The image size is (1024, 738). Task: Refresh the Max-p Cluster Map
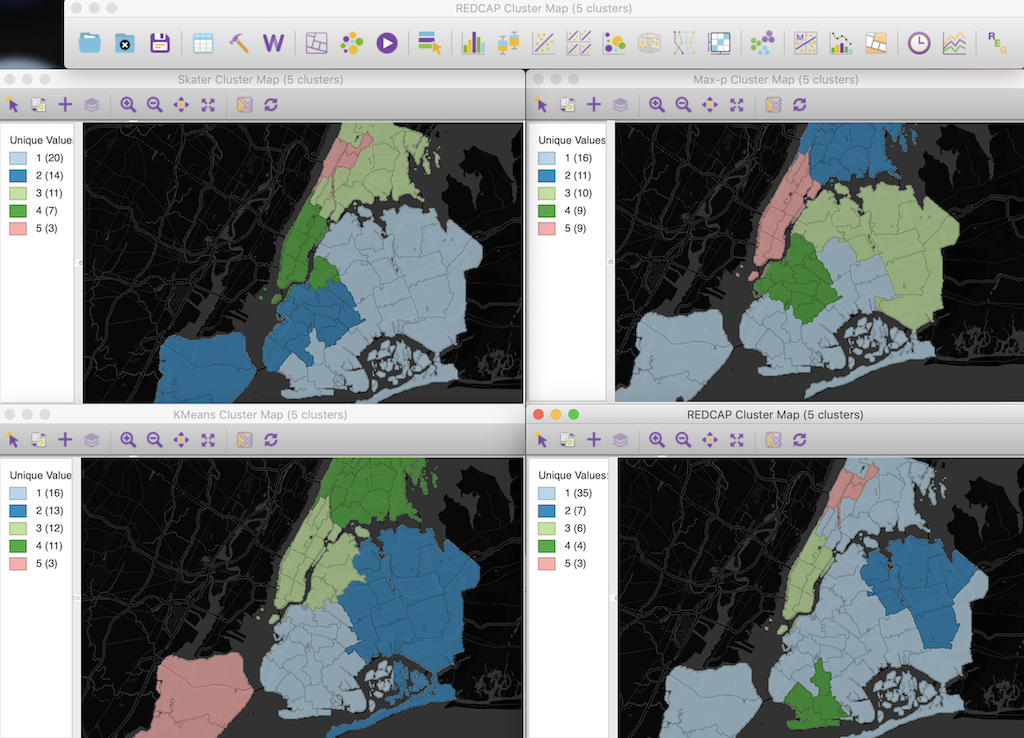coord(798,104)
